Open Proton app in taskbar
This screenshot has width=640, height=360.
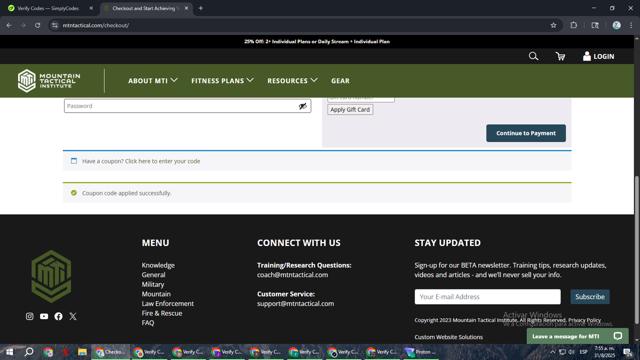point(420,352)
